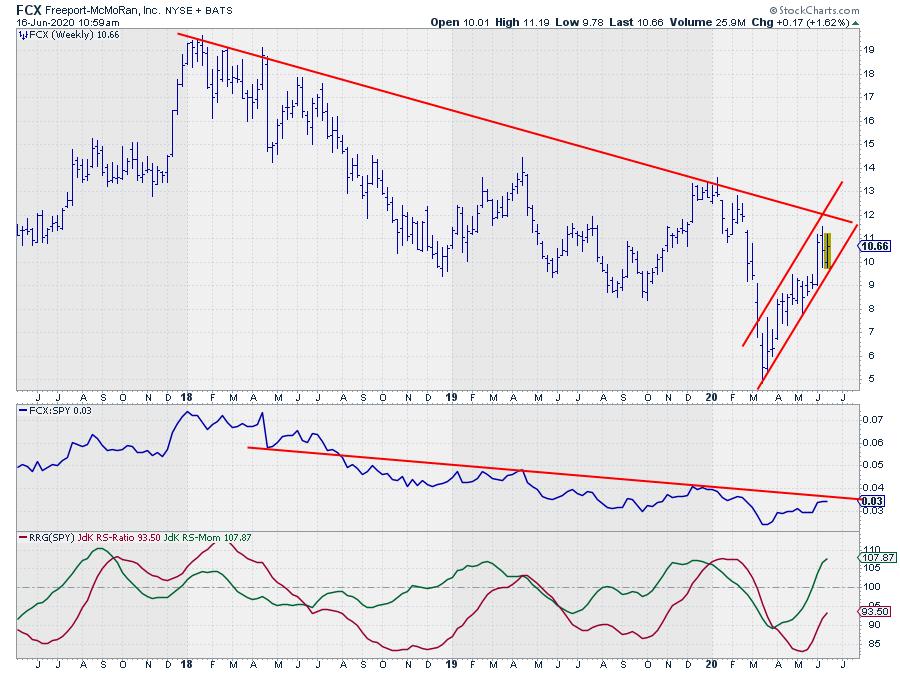Click the yellow highlighted latest weekly bar
This screenshot has width=900, height=673.
[x=827, y=251]
